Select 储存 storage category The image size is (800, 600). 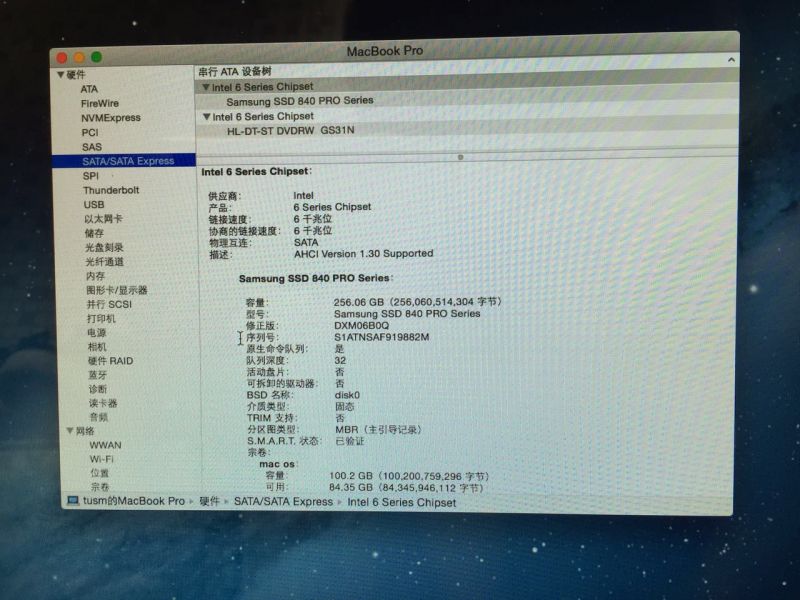pyautogui.click(x=94, y=233)
